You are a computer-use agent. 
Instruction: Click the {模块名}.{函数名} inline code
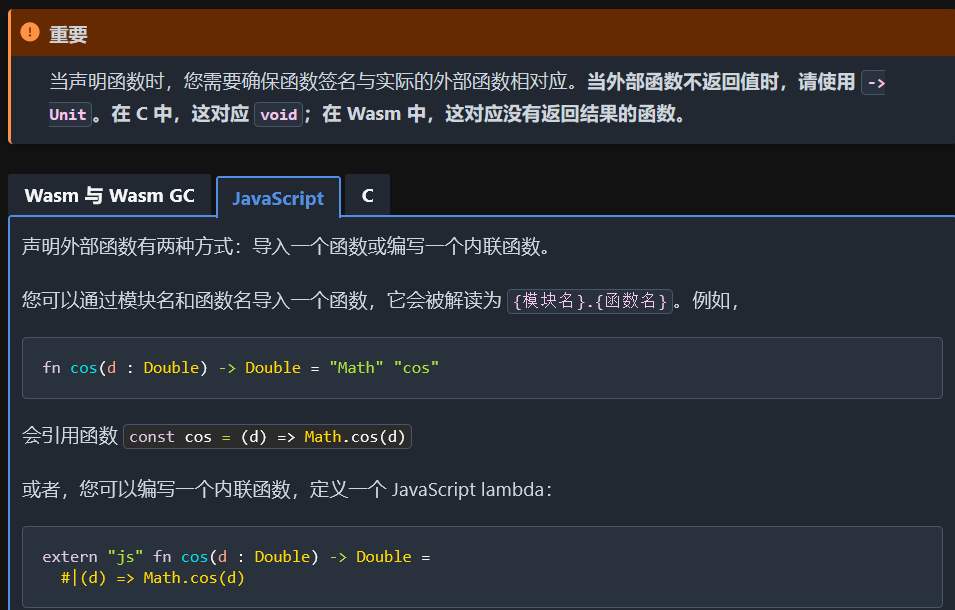click(589, 301)
